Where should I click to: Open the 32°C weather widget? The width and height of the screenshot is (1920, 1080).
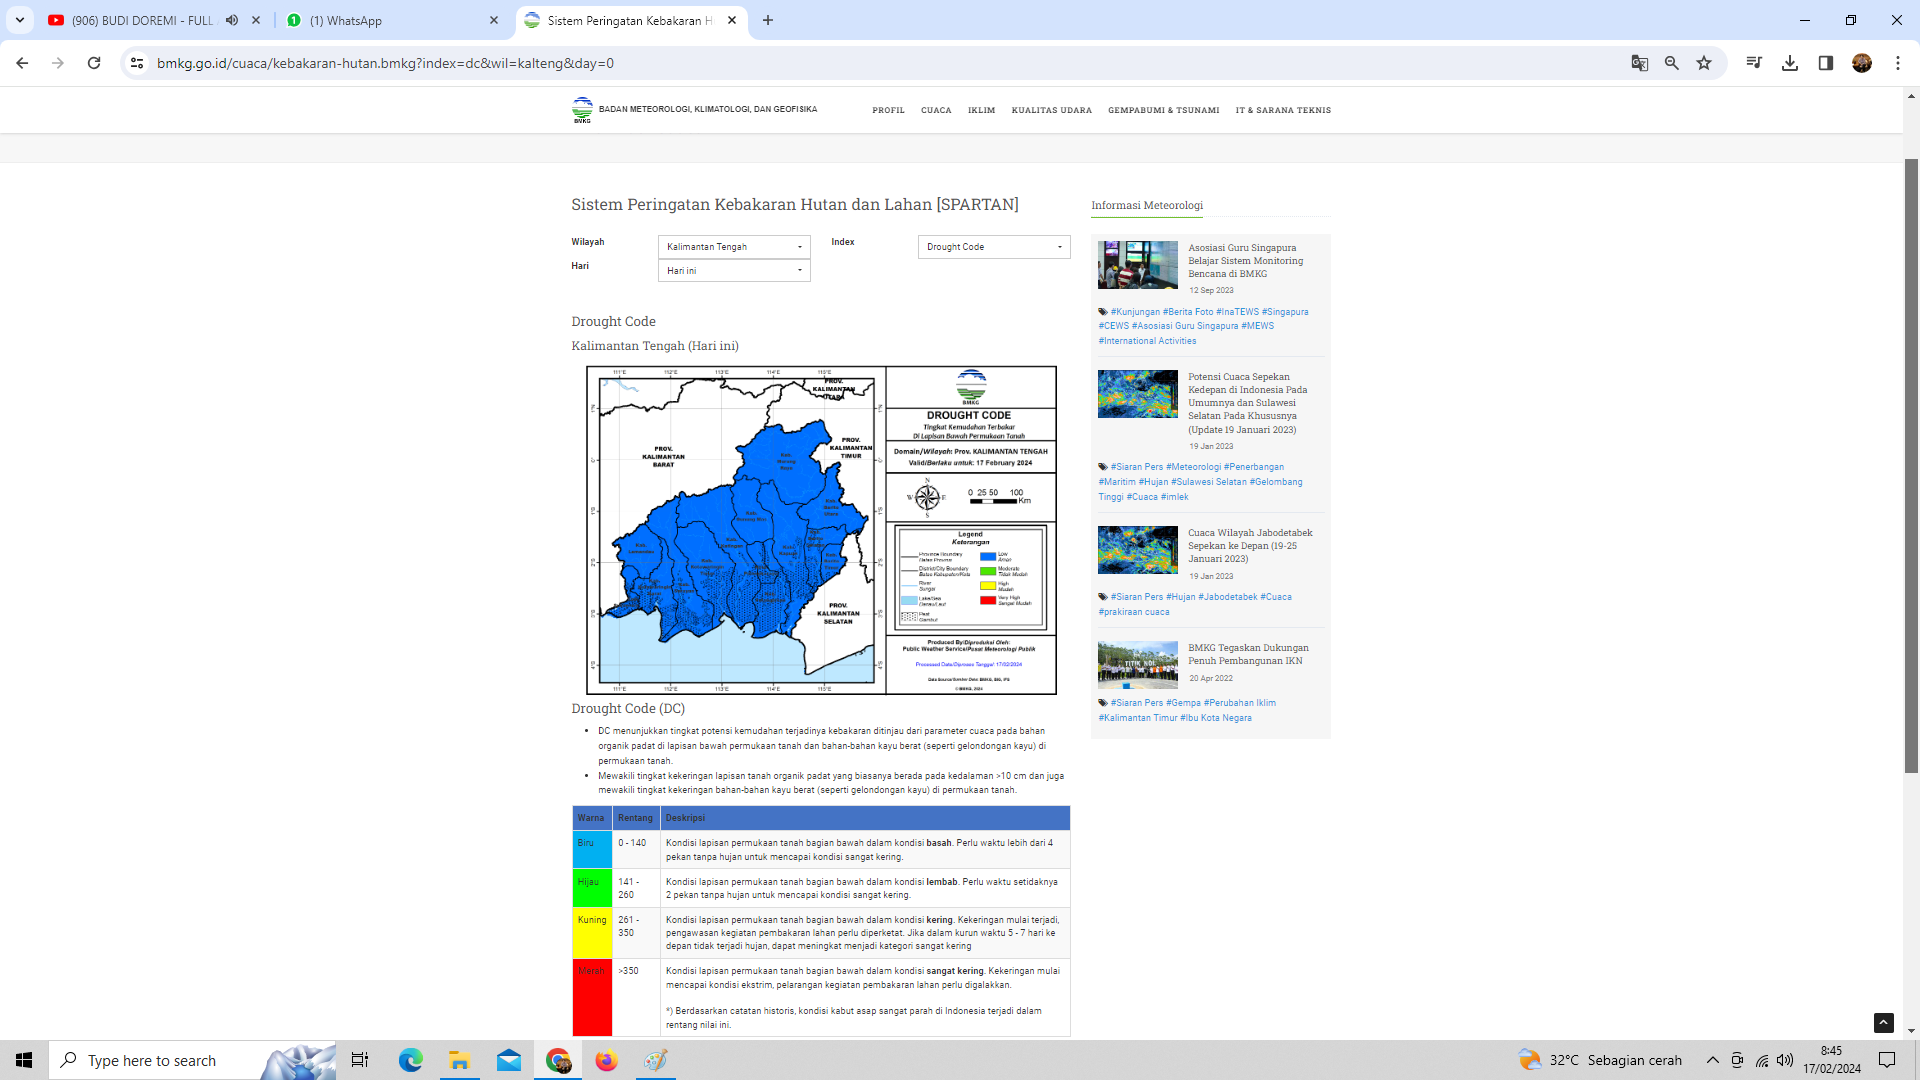[1600, 1060]
